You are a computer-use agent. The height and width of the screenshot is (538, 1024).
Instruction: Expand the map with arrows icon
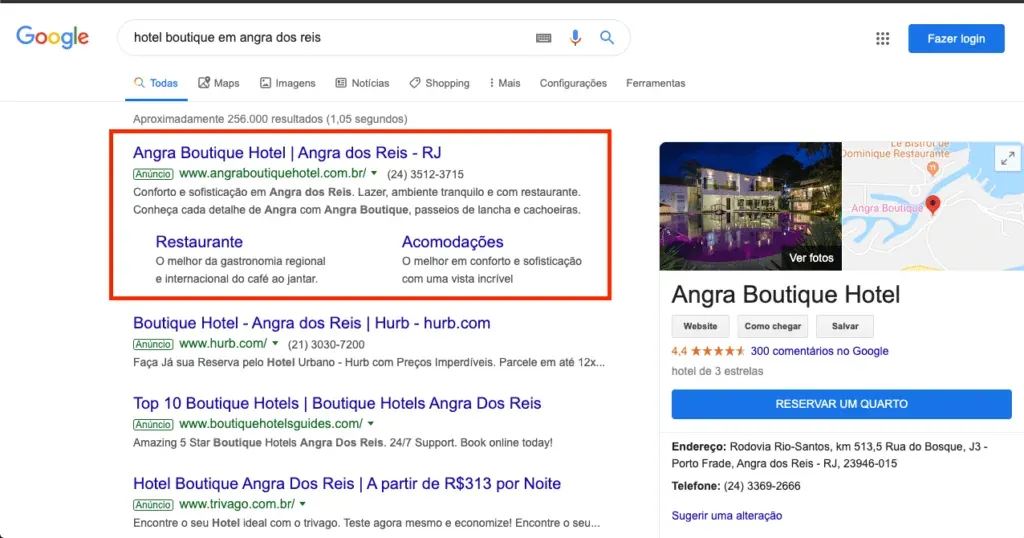[1008, 157]
